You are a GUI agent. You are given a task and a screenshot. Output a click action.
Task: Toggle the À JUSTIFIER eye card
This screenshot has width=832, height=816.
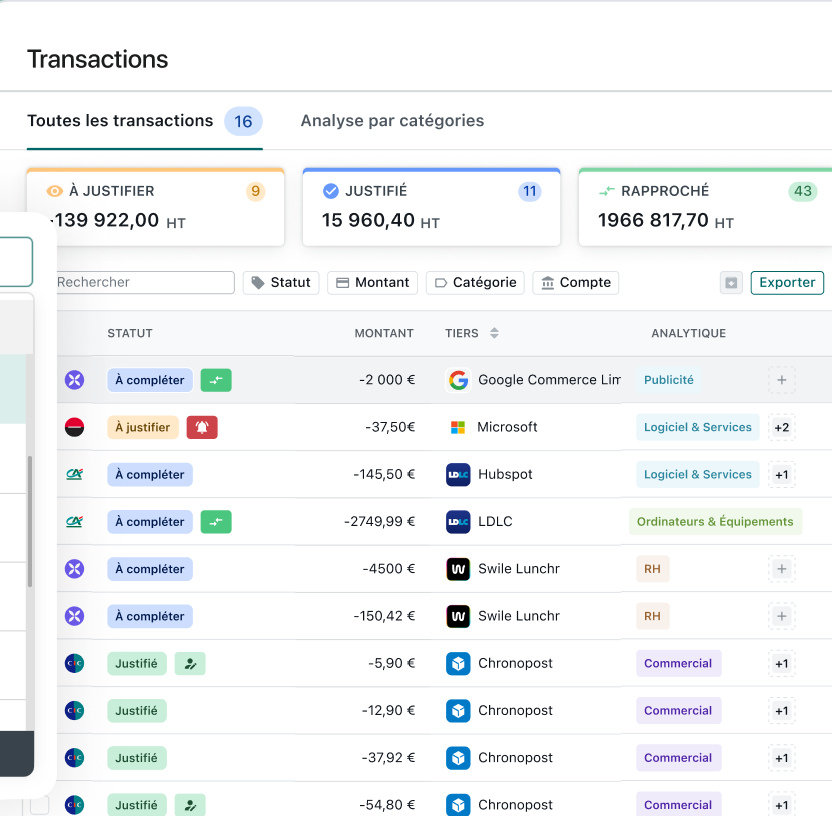click(x=155, y=207)
